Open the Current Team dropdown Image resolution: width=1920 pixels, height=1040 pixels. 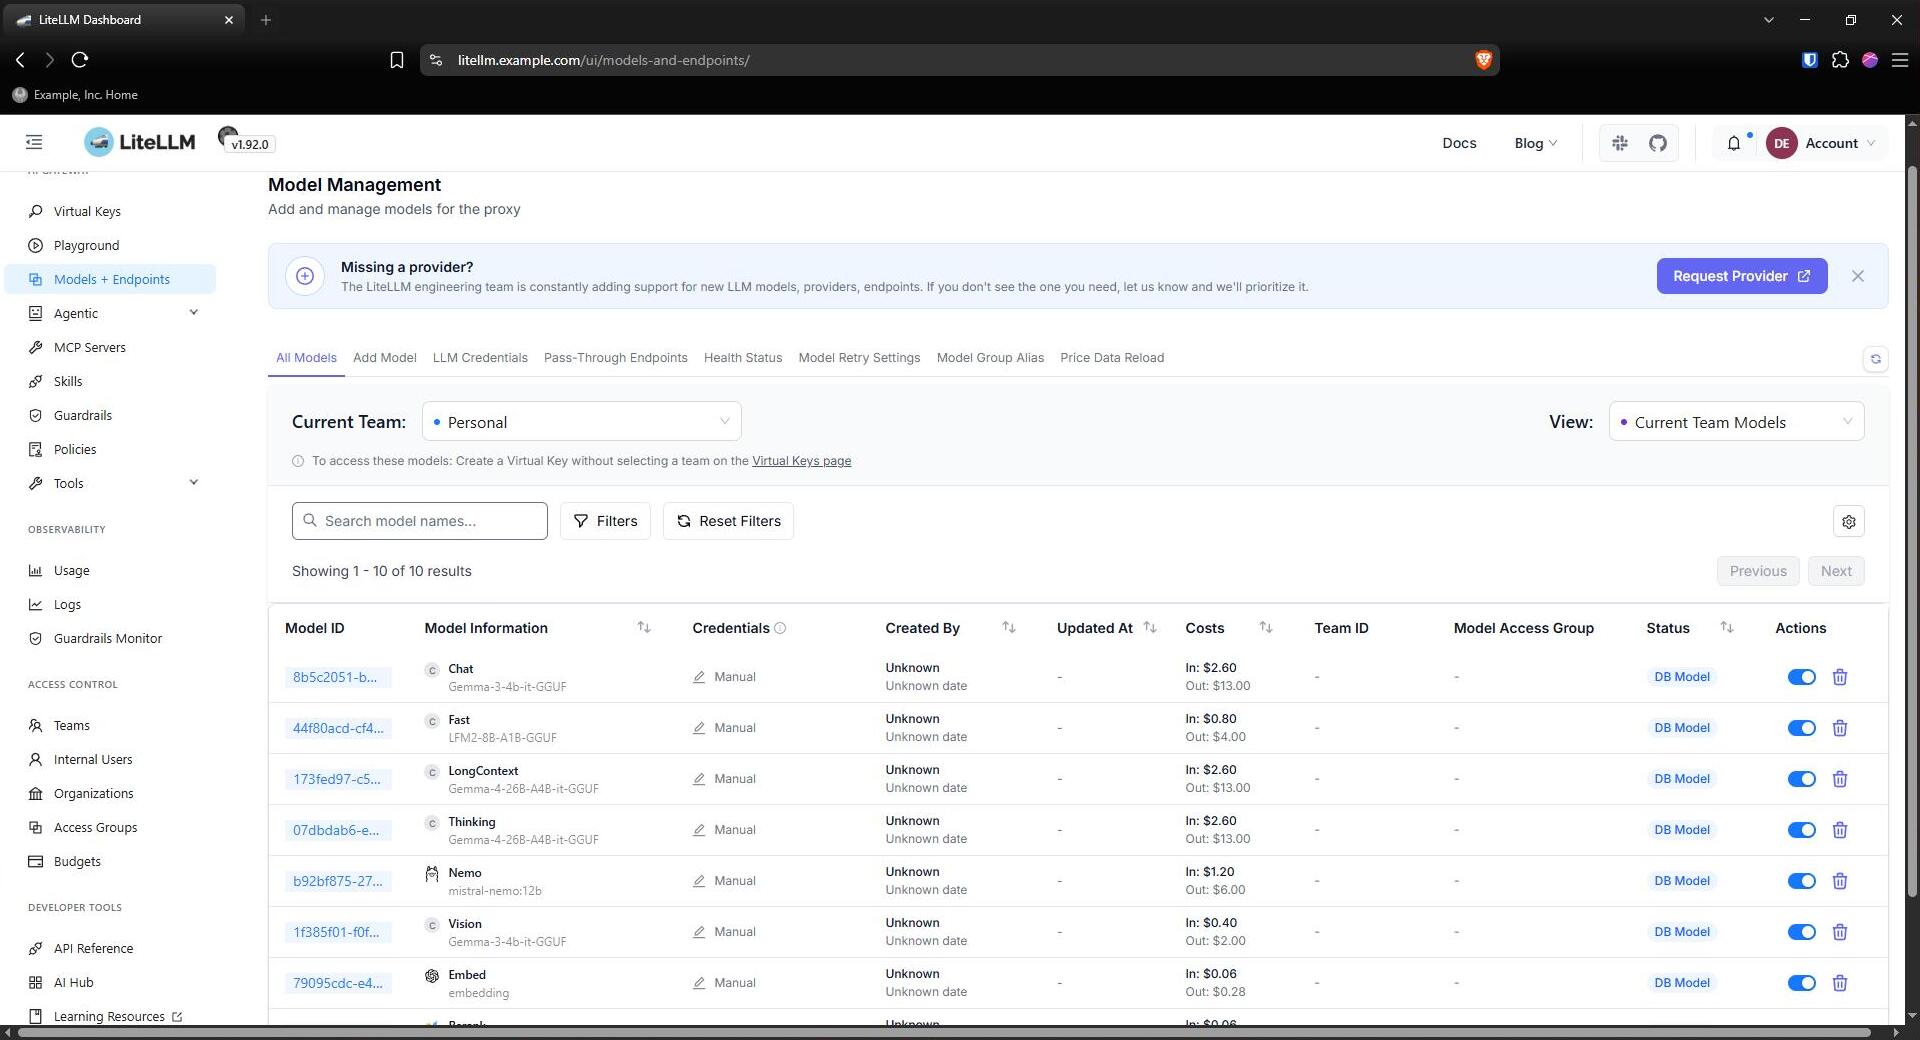(x=581, y=422)
